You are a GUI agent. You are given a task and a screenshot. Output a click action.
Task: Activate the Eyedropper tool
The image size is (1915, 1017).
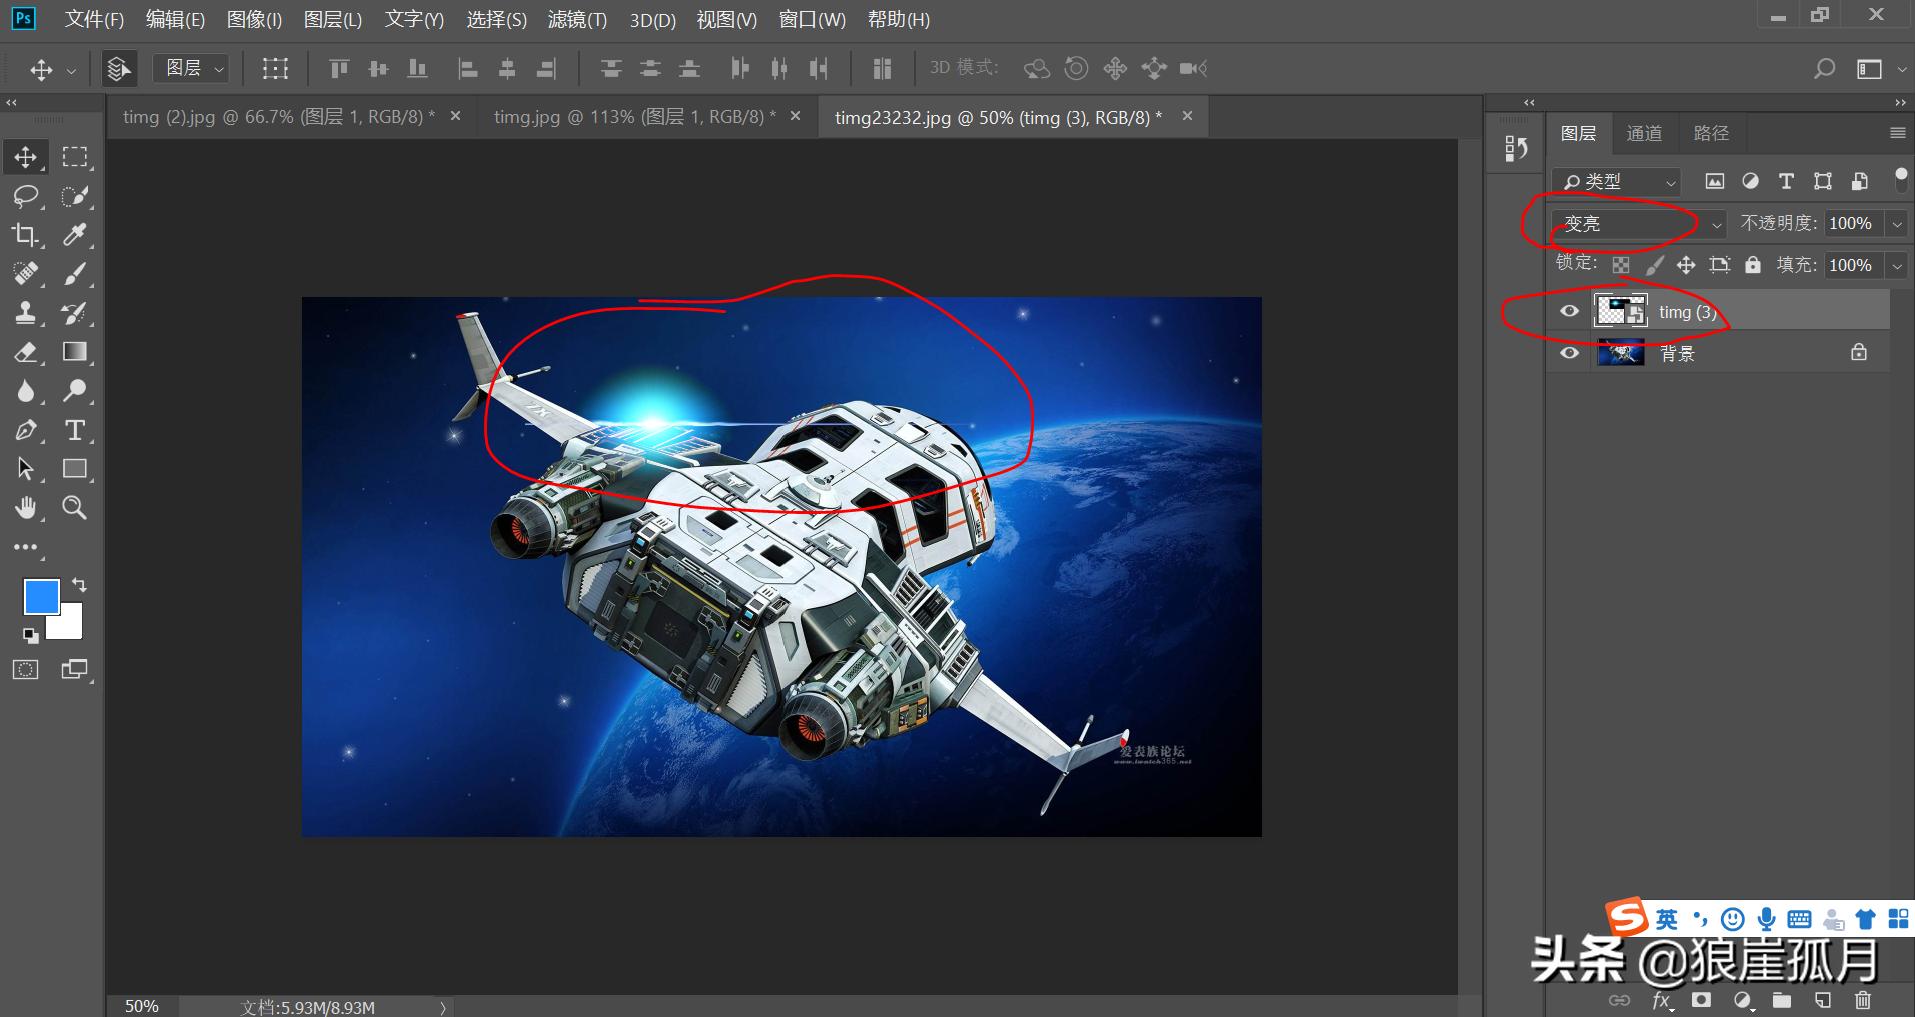[74, 235]
